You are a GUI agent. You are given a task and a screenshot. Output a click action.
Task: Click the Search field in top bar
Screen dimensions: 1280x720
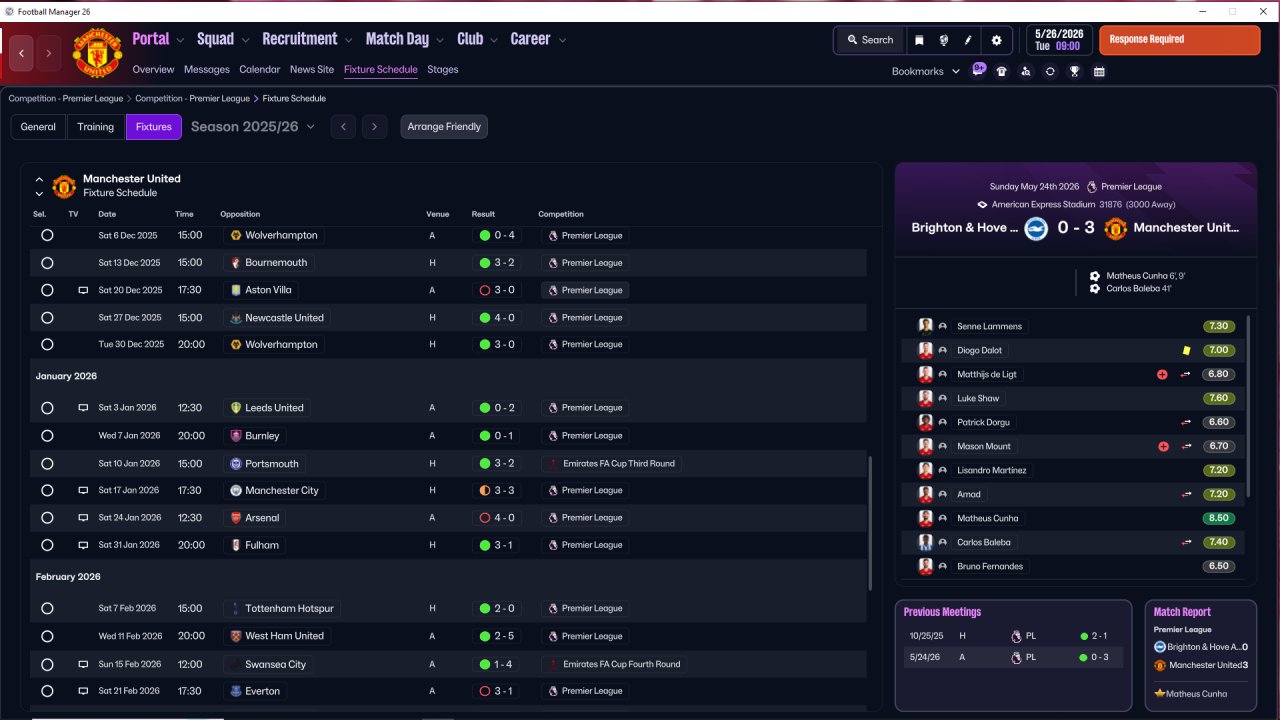(870, 40)
